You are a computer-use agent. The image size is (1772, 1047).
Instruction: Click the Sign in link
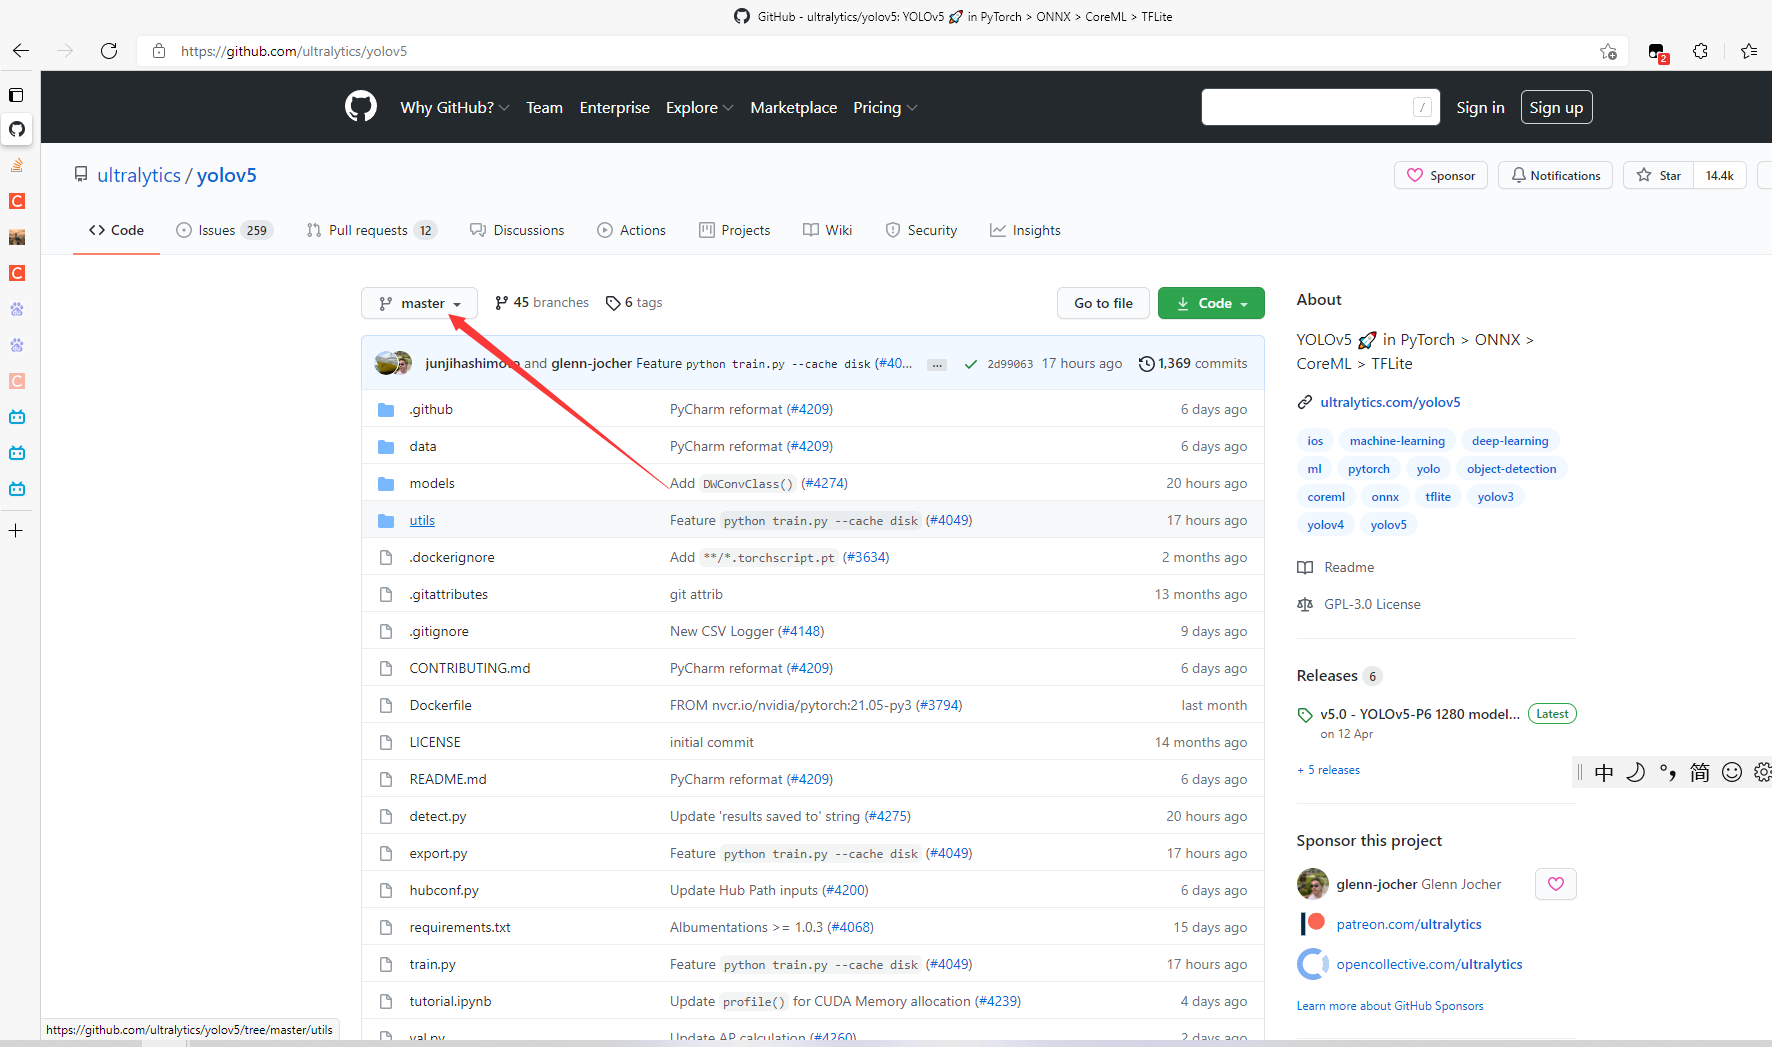1480,107
